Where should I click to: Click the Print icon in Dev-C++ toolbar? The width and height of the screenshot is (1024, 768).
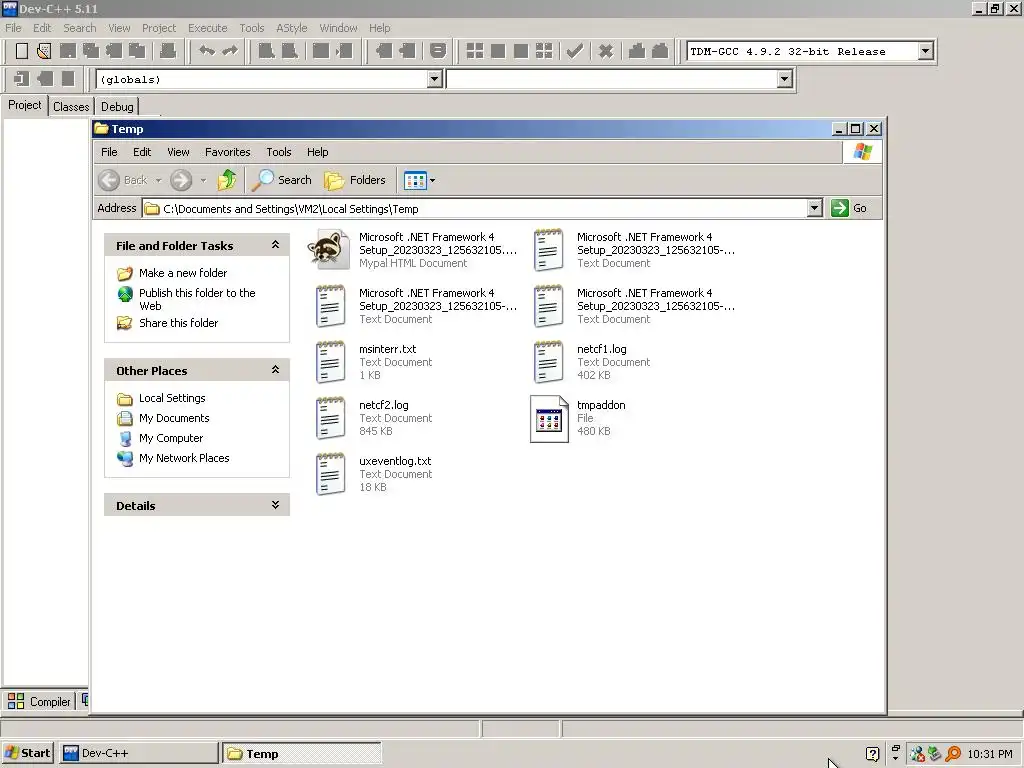(168, 51)
